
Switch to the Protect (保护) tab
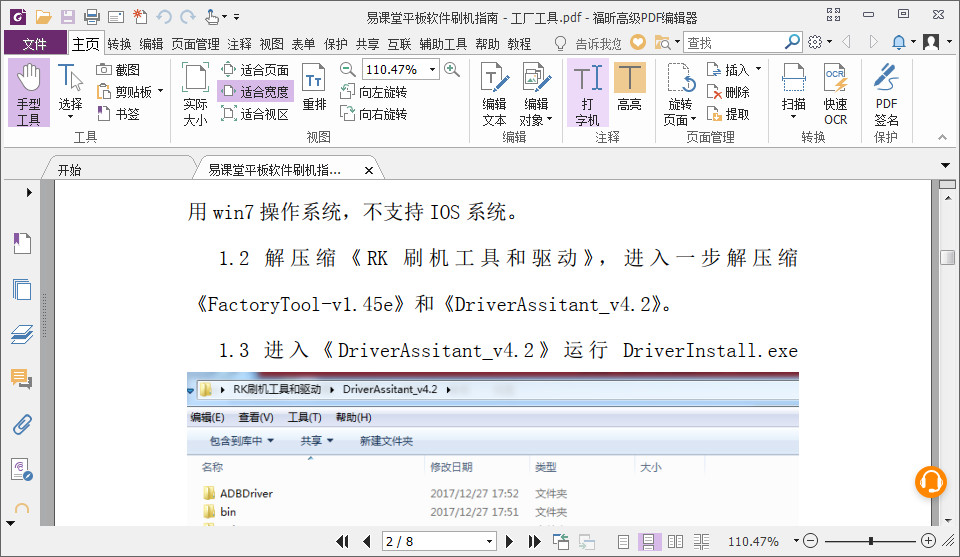[x=336, y=43]
